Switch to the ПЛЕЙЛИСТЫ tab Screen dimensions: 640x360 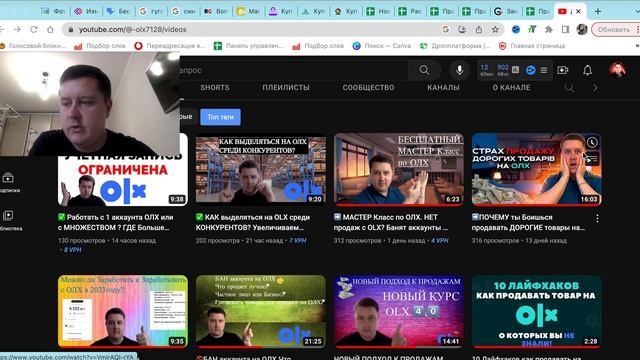286,87
